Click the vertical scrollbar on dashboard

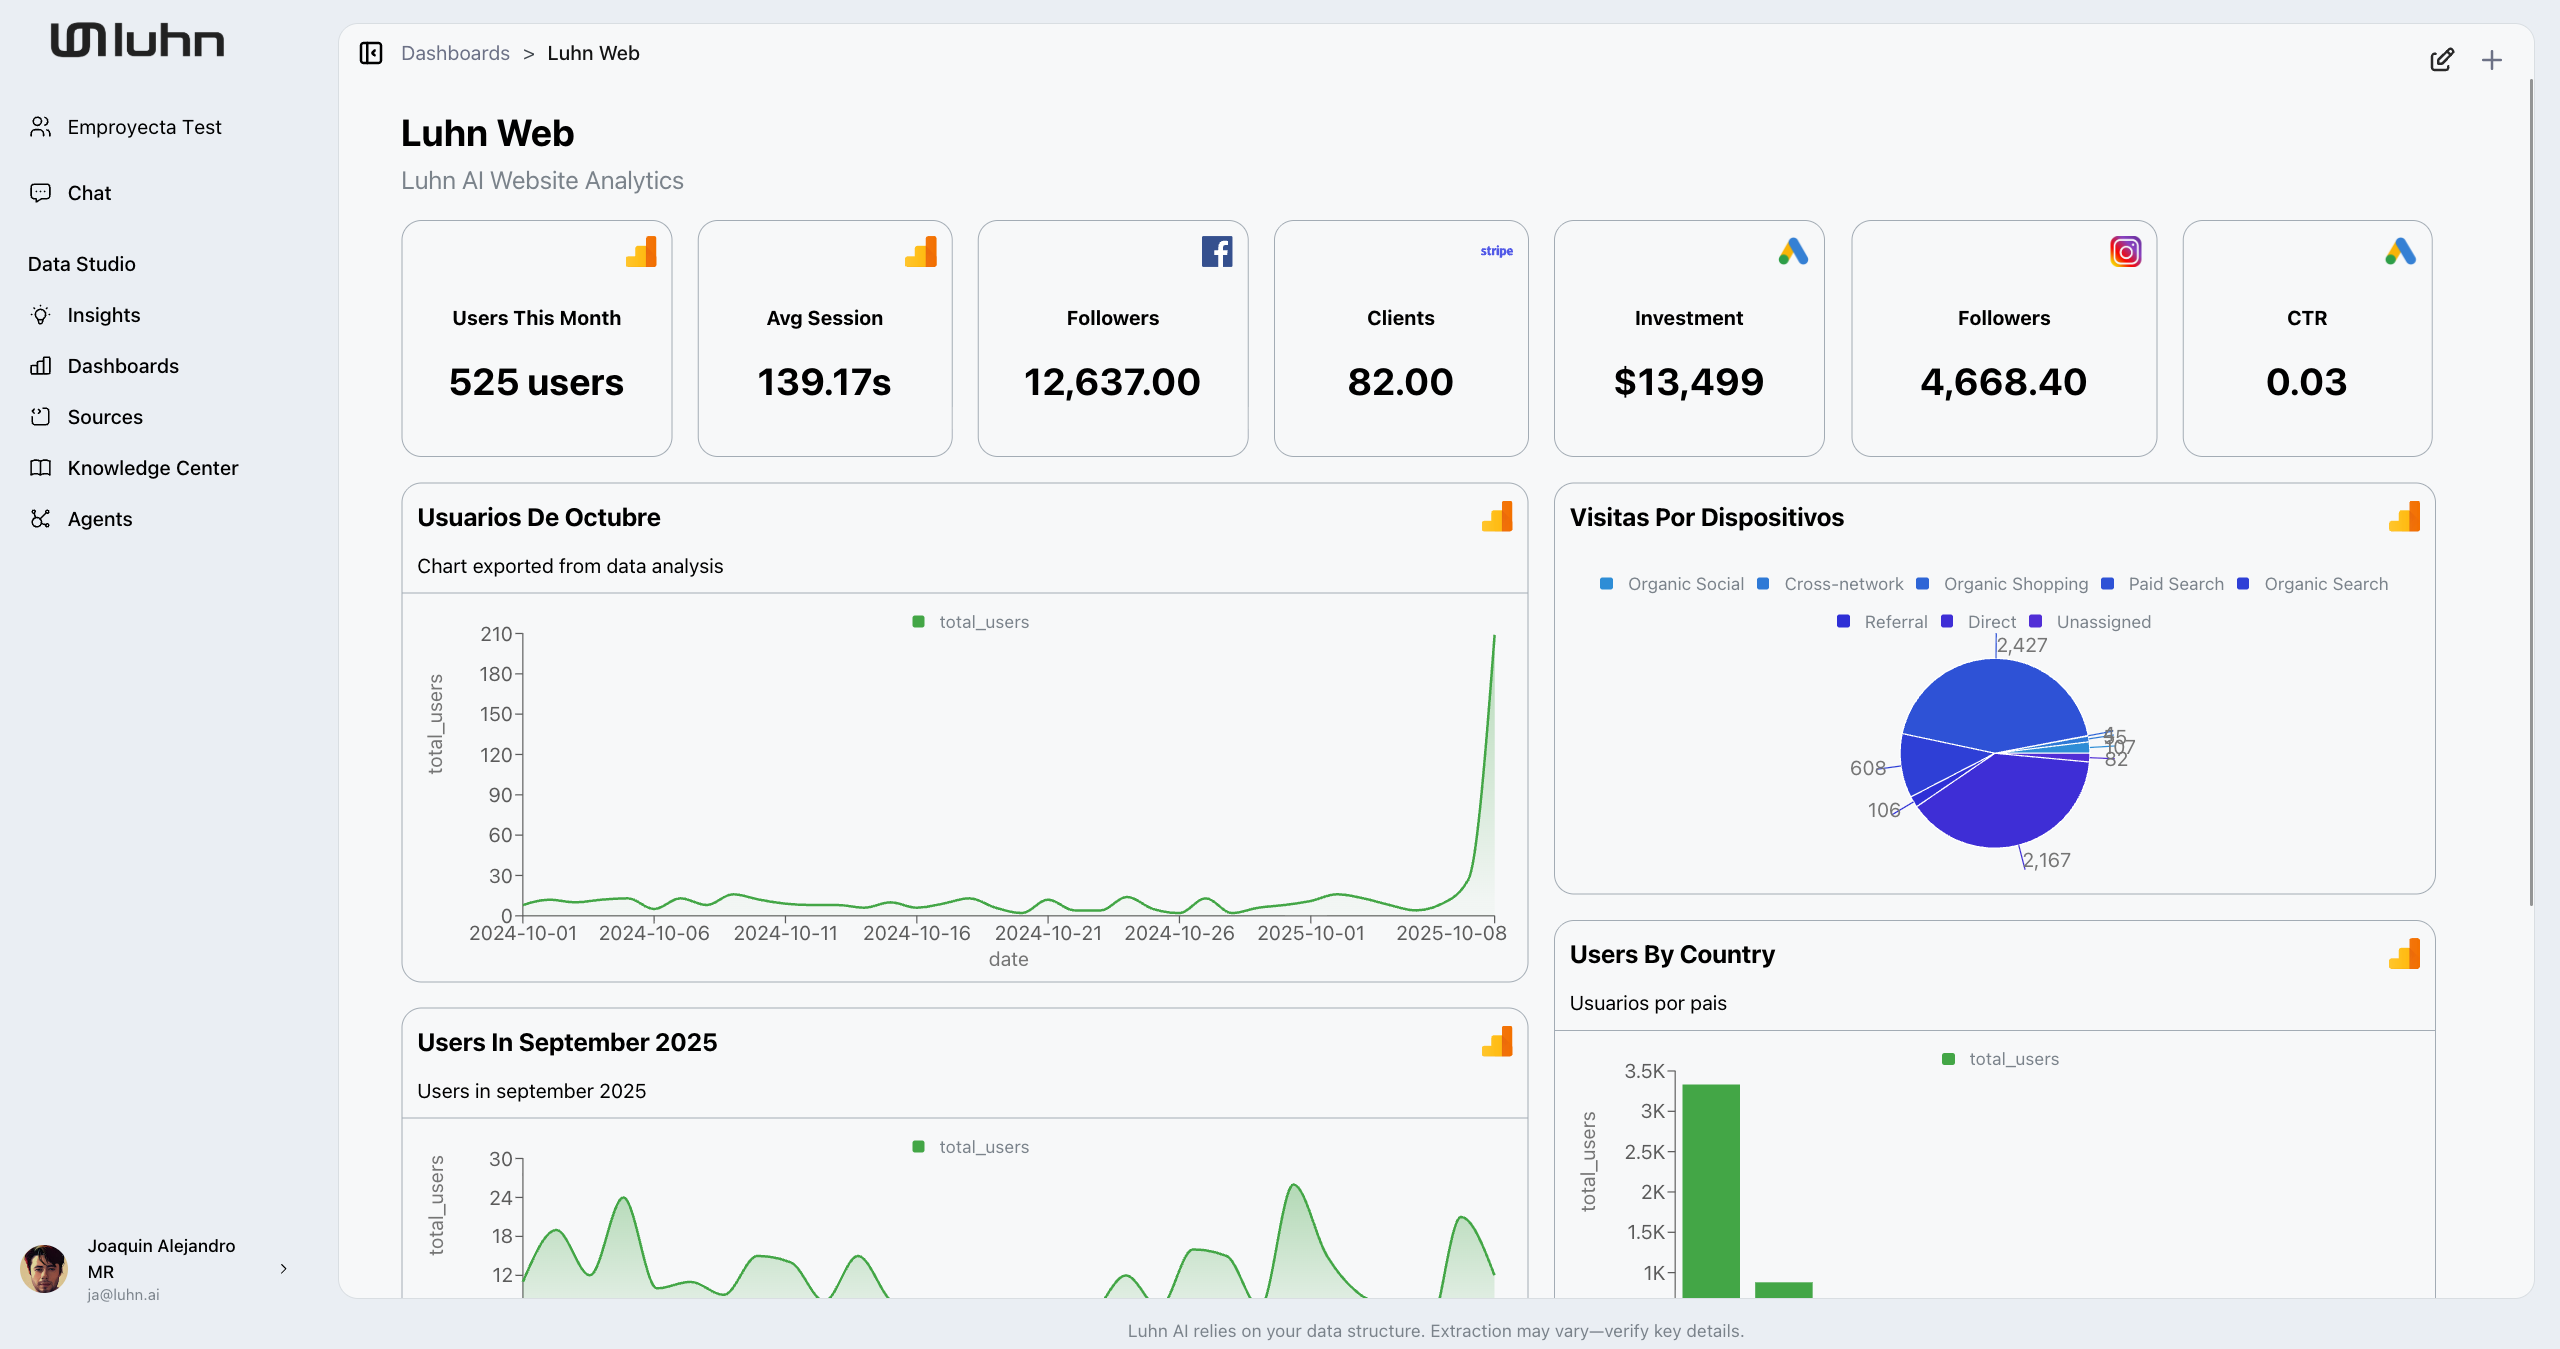click(2531, 490)
